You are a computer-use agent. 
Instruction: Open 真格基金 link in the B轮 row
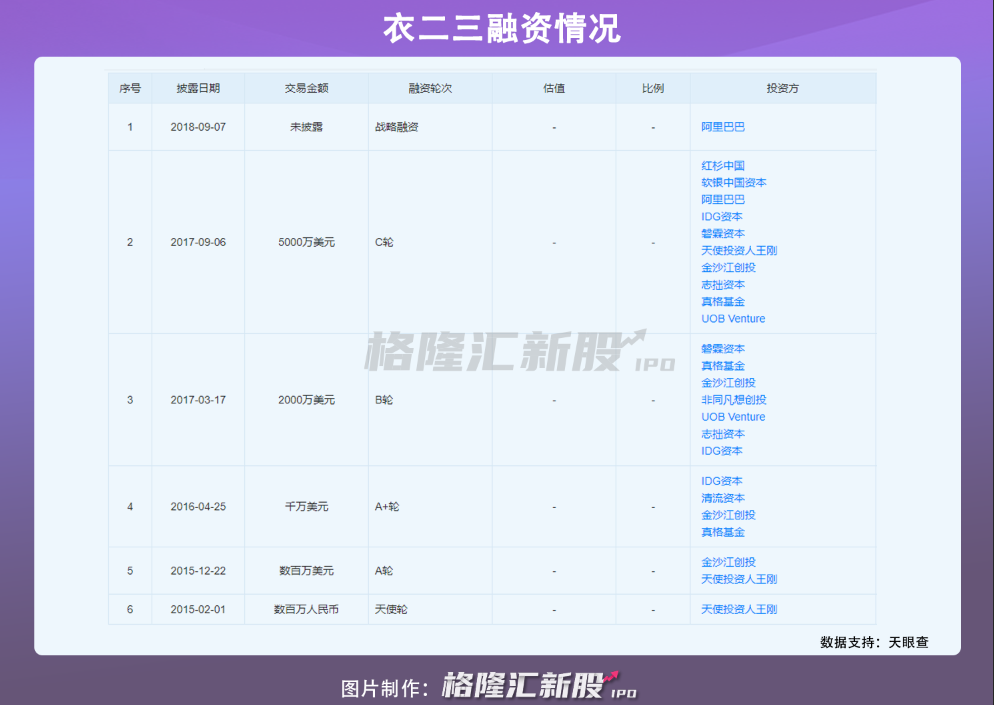[x=723, y=366]
